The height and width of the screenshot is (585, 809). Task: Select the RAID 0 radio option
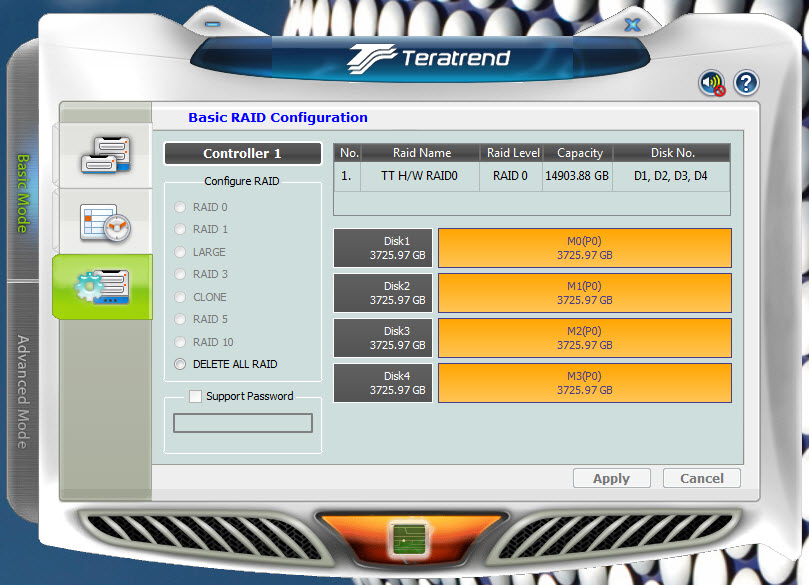click(x=180, y=207)
